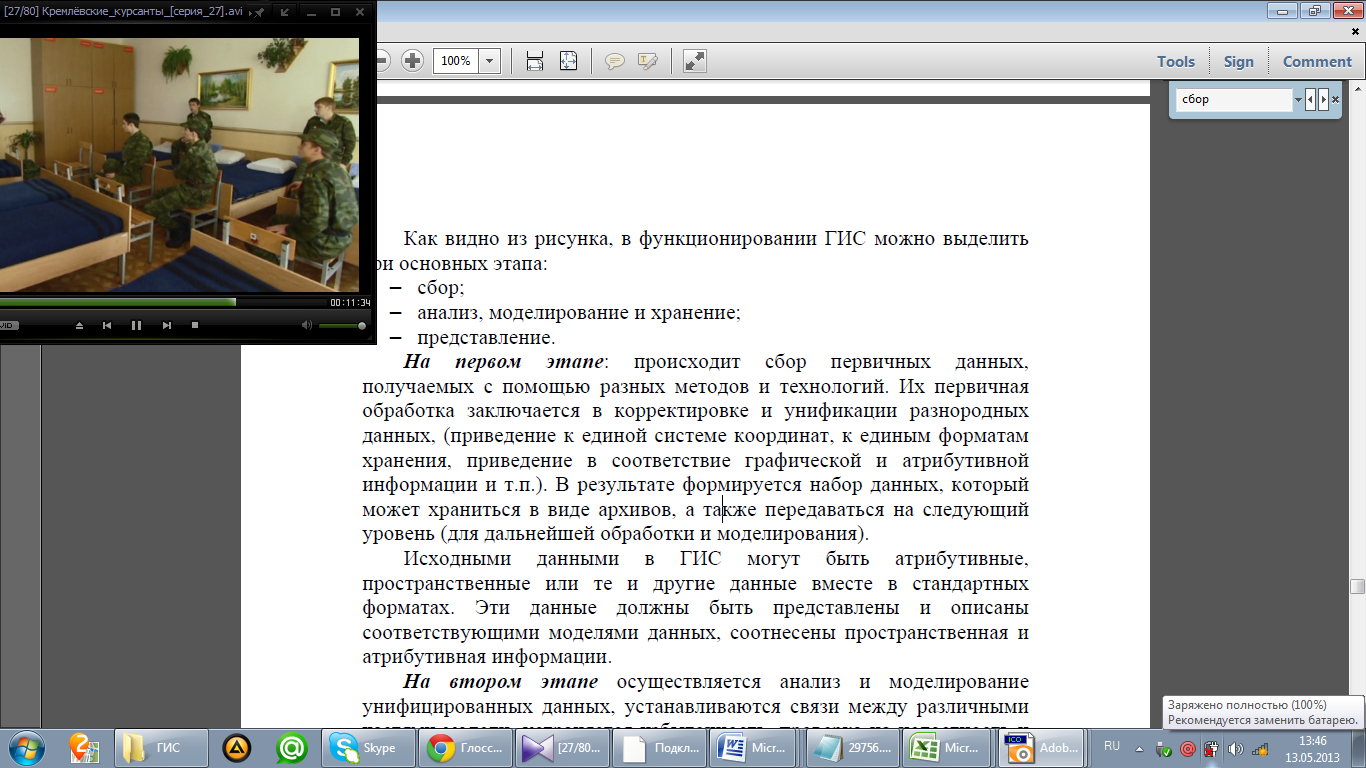Open the network signal tray icon
The image size is (1366, 768).
coord(1260,748)
